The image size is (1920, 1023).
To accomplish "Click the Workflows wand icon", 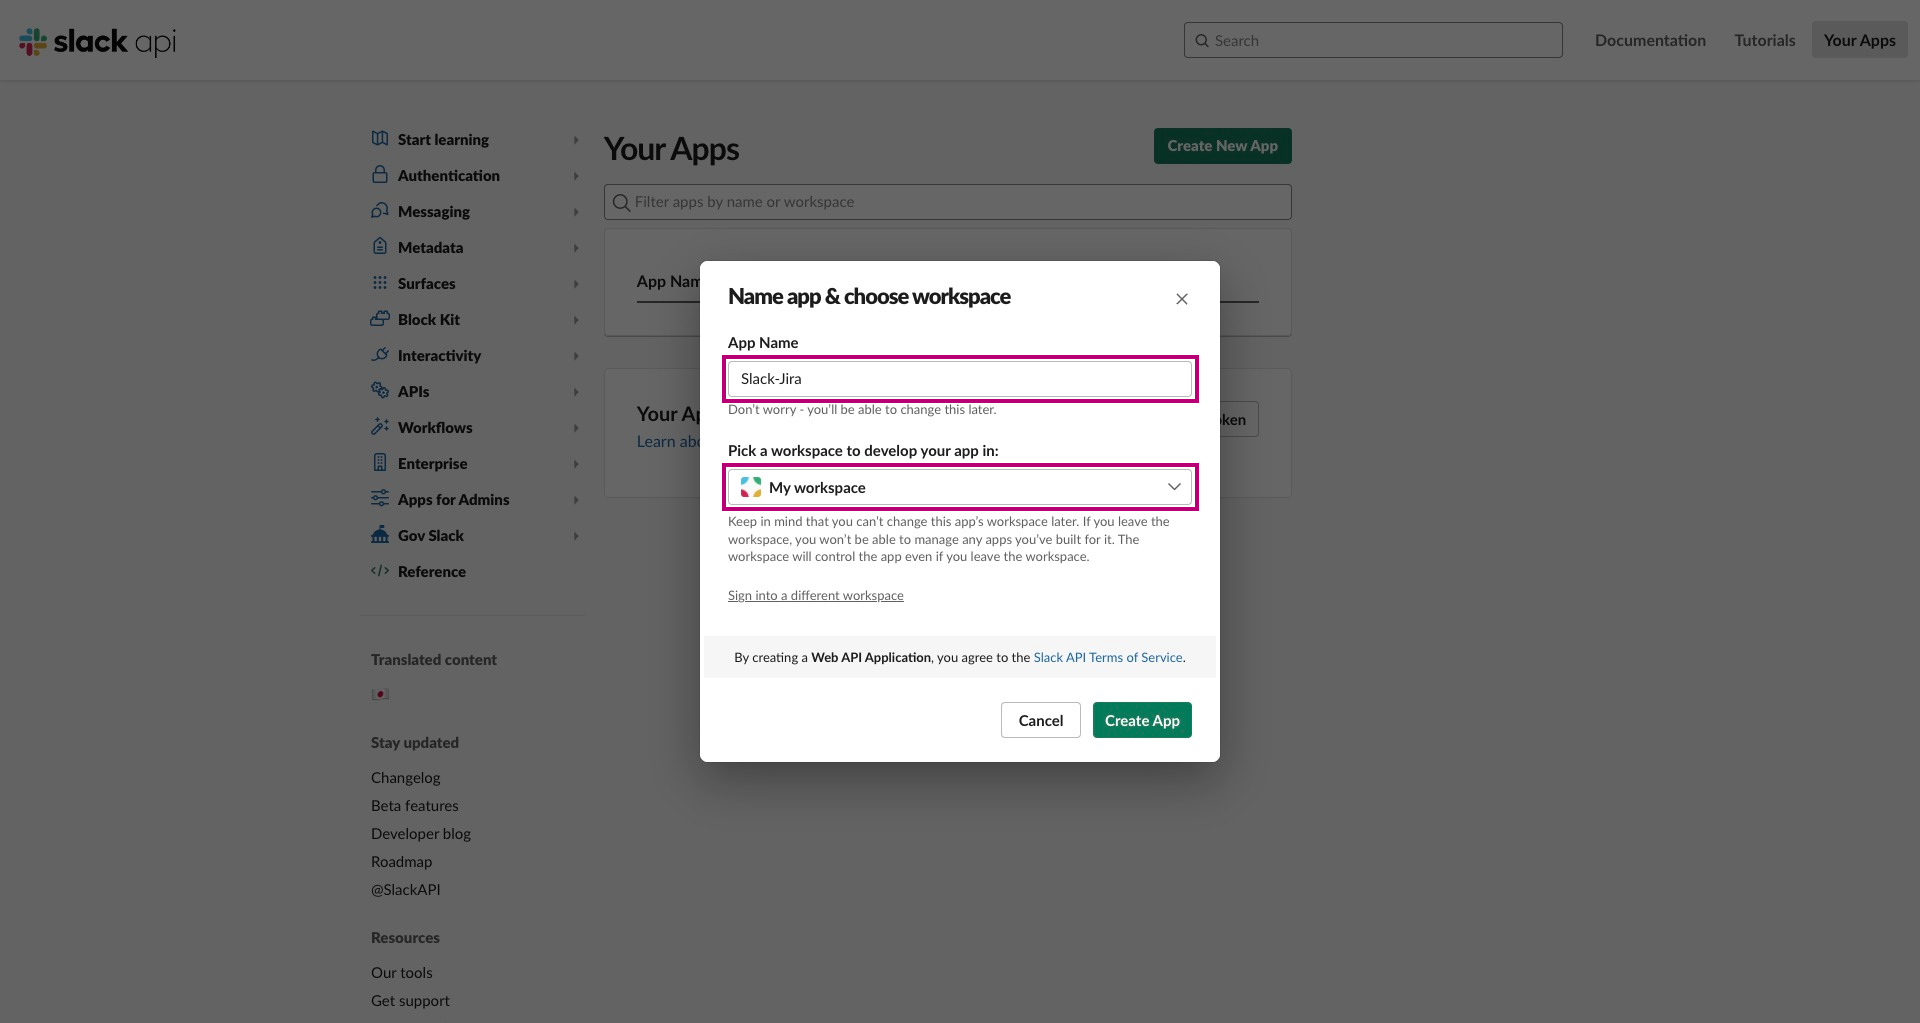I will (x=380, y=426).
